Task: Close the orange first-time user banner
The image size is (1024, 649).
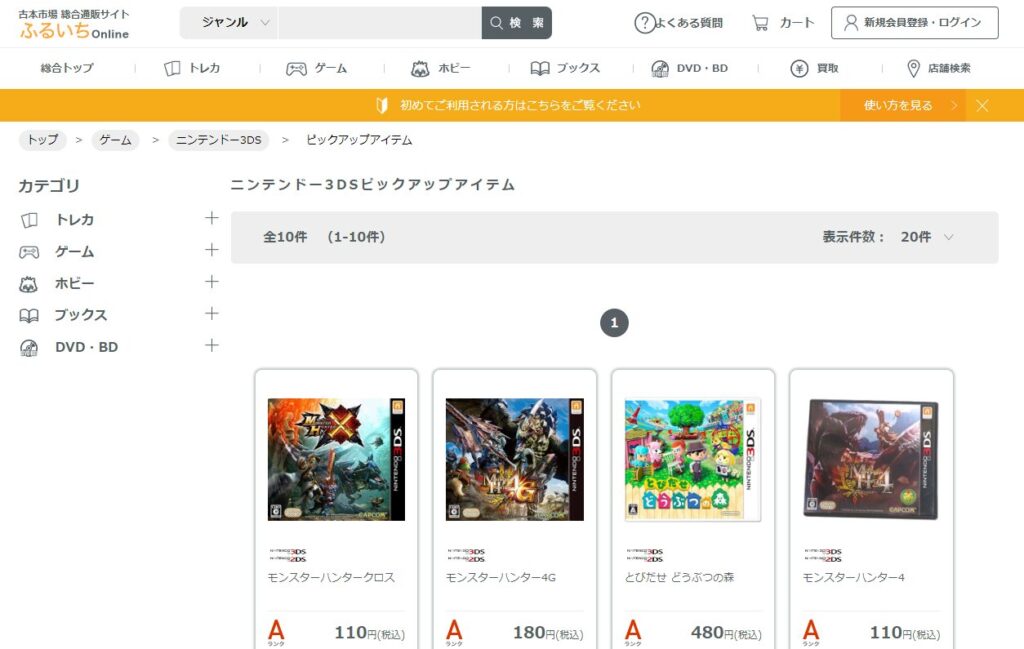Action: point(982,106)
